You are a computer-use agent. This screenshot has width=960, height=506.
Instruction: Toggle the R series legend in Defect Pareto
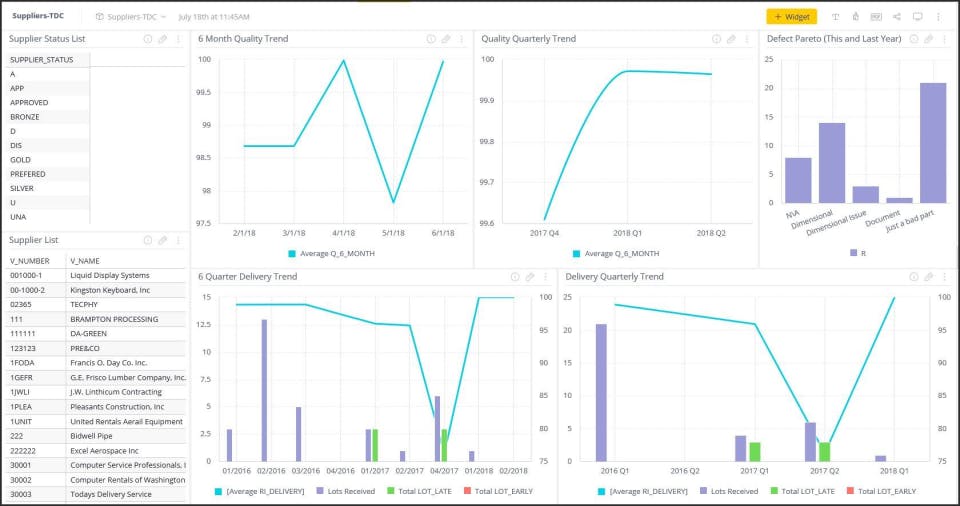tap(858, 253)
